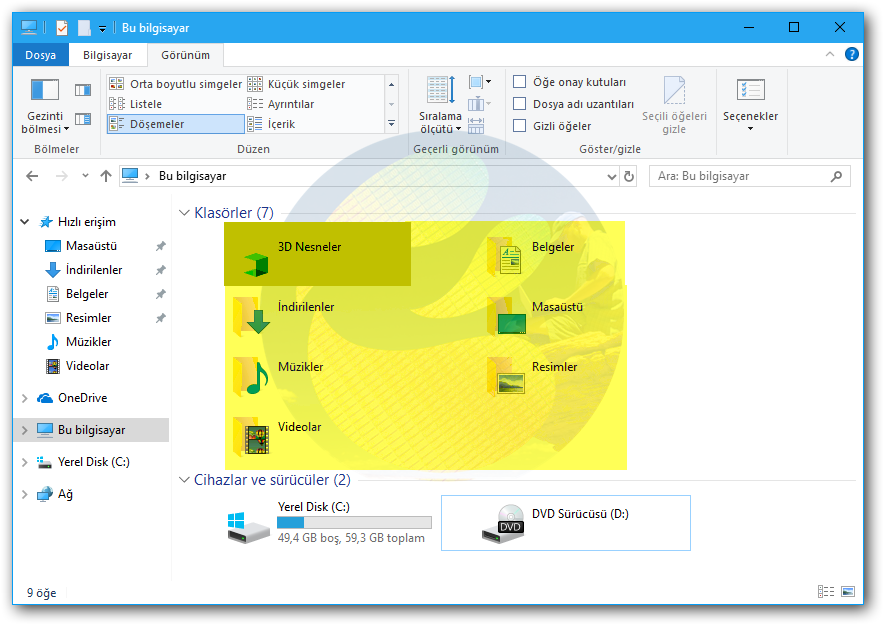Open the Seçenekler options button
This screenshot has width=884, height=625.
pos(750,106)
